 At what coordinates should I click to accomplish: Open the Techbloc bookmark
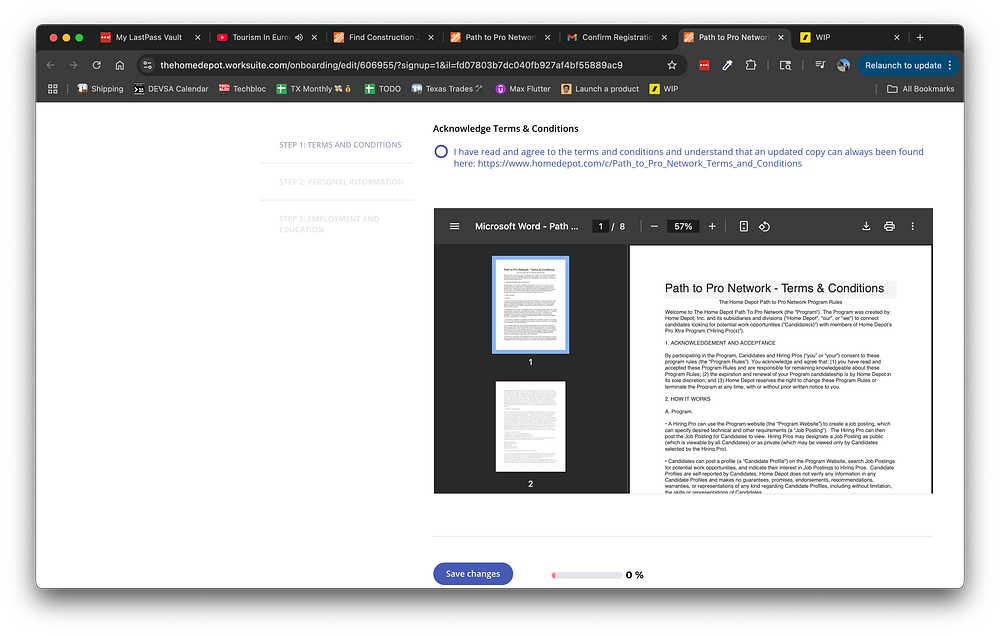(242, 89)
